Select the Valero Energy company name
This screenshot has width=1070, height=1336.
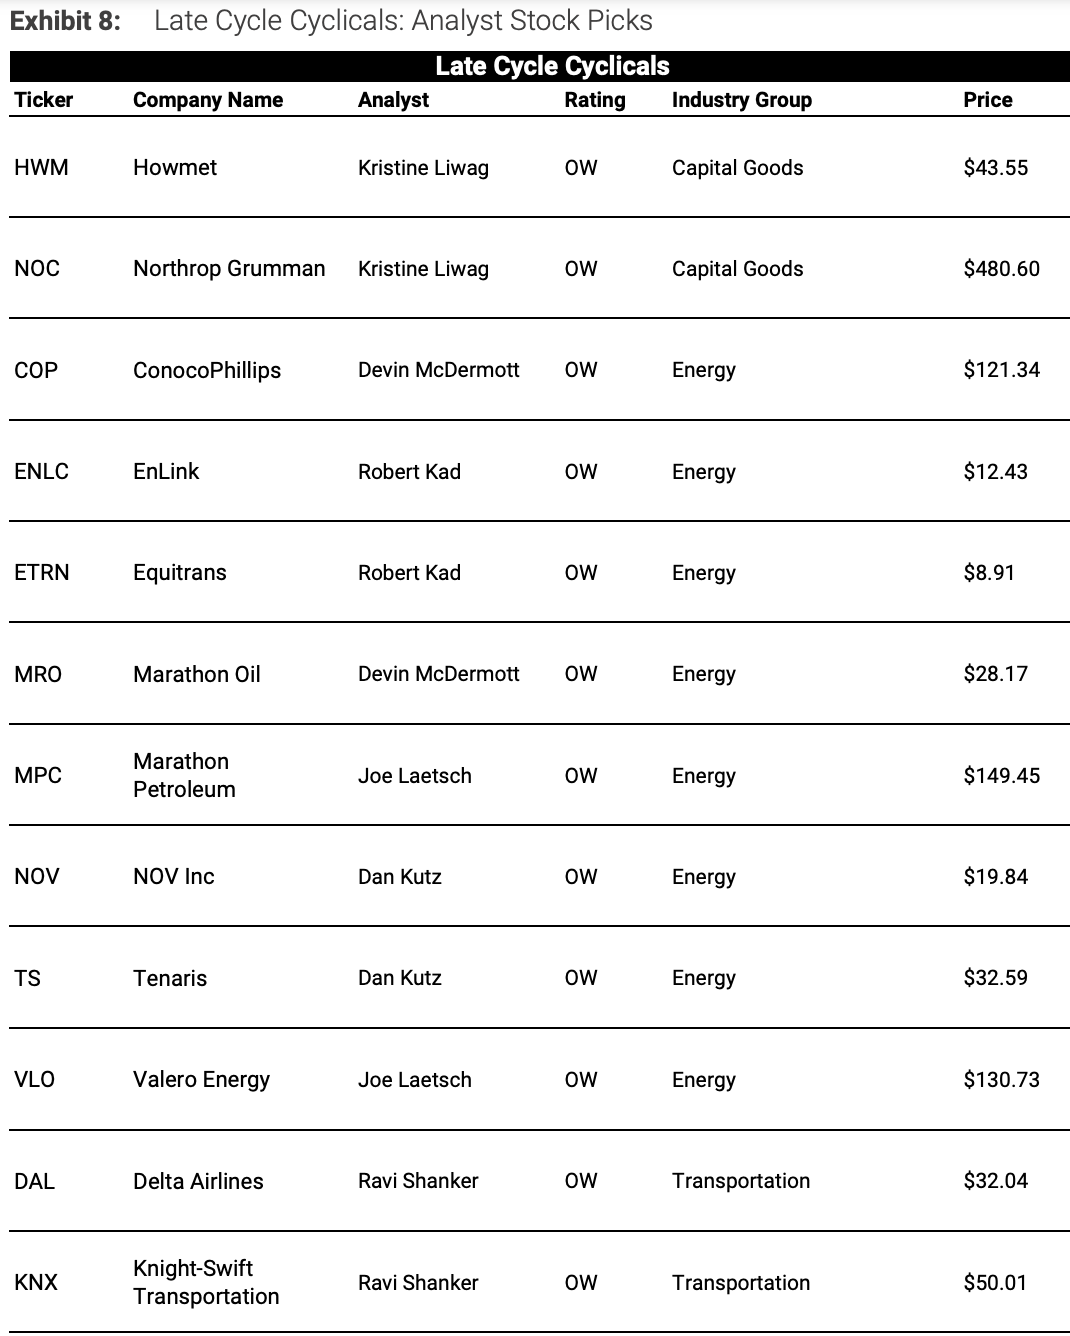coord(201,1080)
